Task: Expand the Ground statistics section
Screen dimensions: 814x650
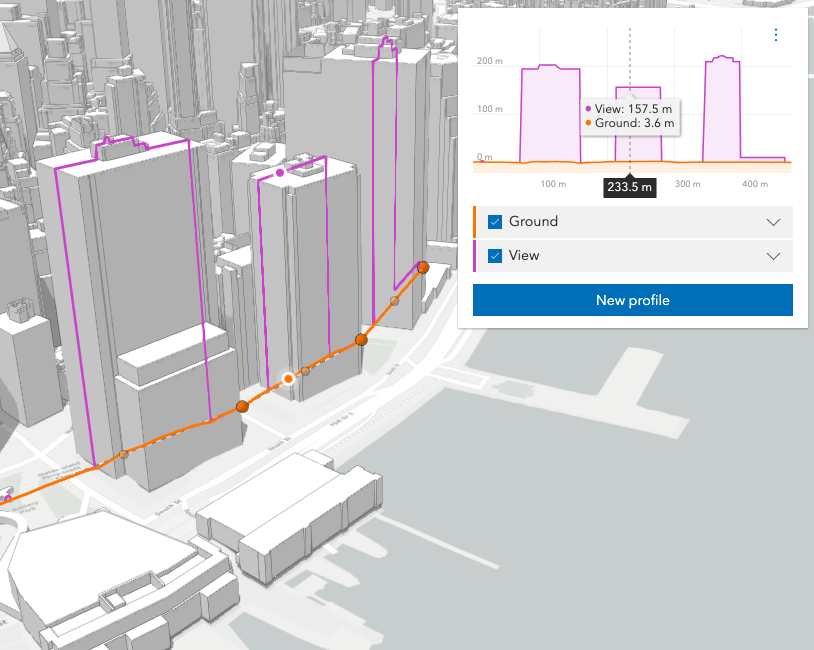Action: coord(773,221)
